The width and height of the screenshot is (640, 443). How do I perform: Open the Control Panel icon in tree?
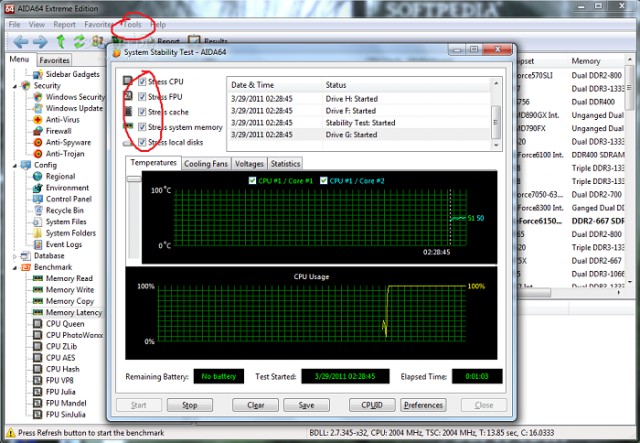(38, 199)
